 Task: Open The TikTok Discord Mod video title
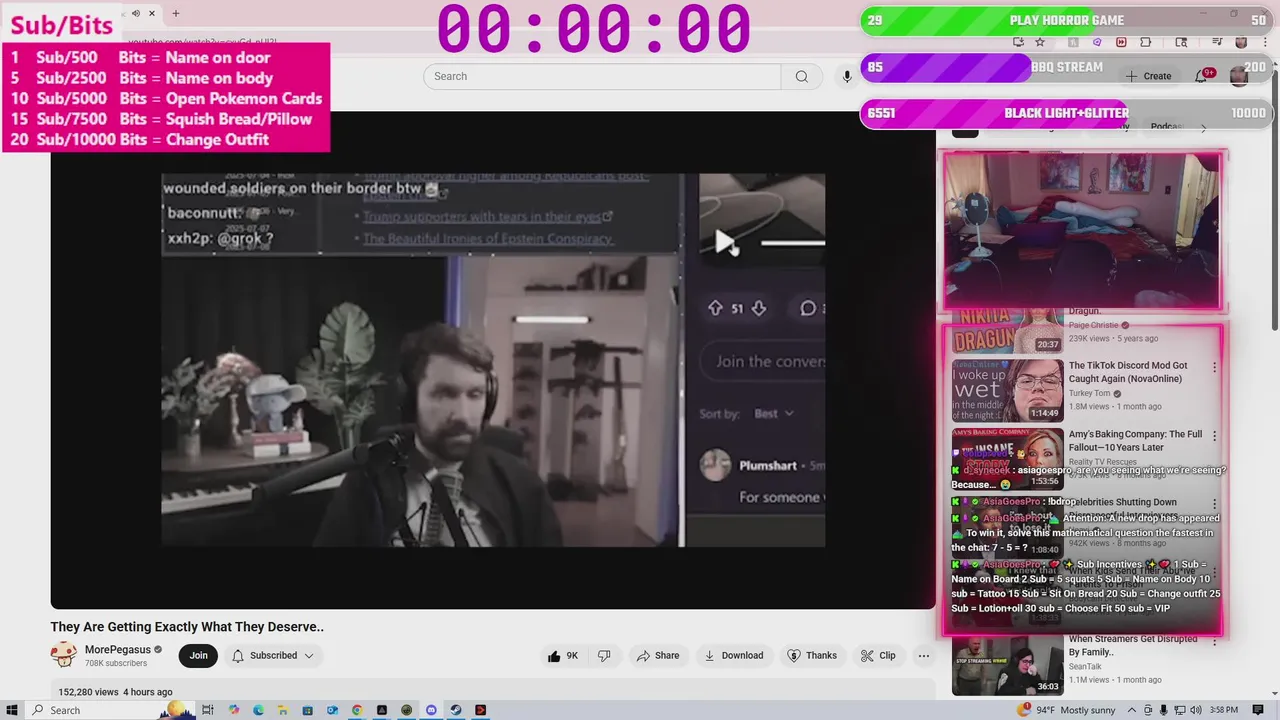coord(1128,372)
